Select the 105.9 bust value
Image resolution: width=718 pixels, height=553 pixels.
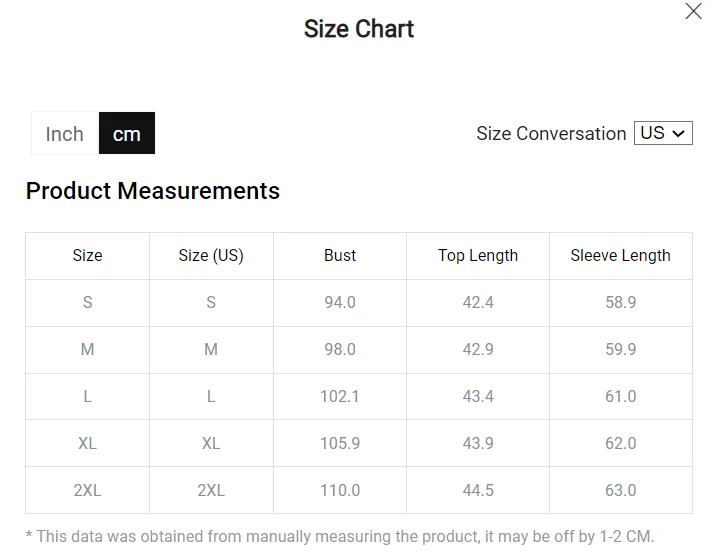[x=340, y=444]
